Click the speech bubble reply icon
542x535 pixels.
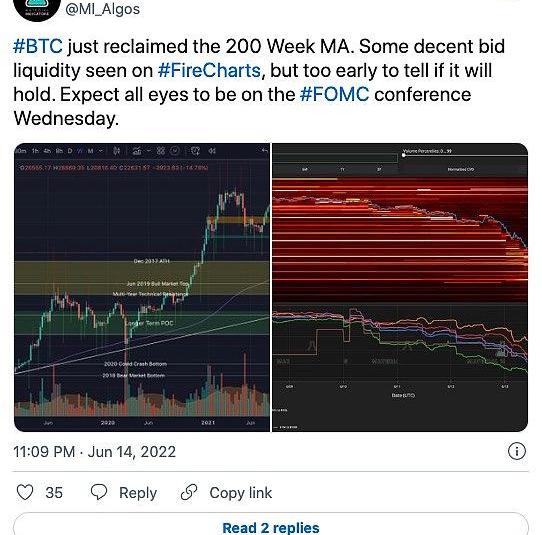99,492
